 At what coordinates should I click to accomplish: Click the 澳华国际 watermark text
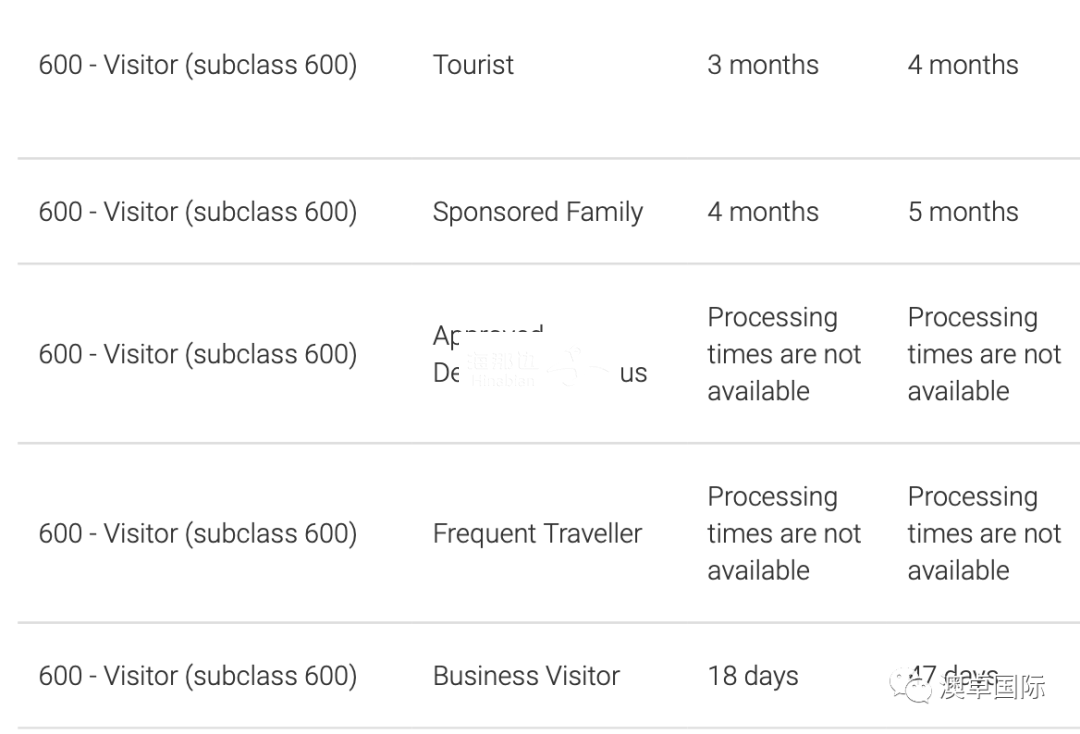coord(991,687)
